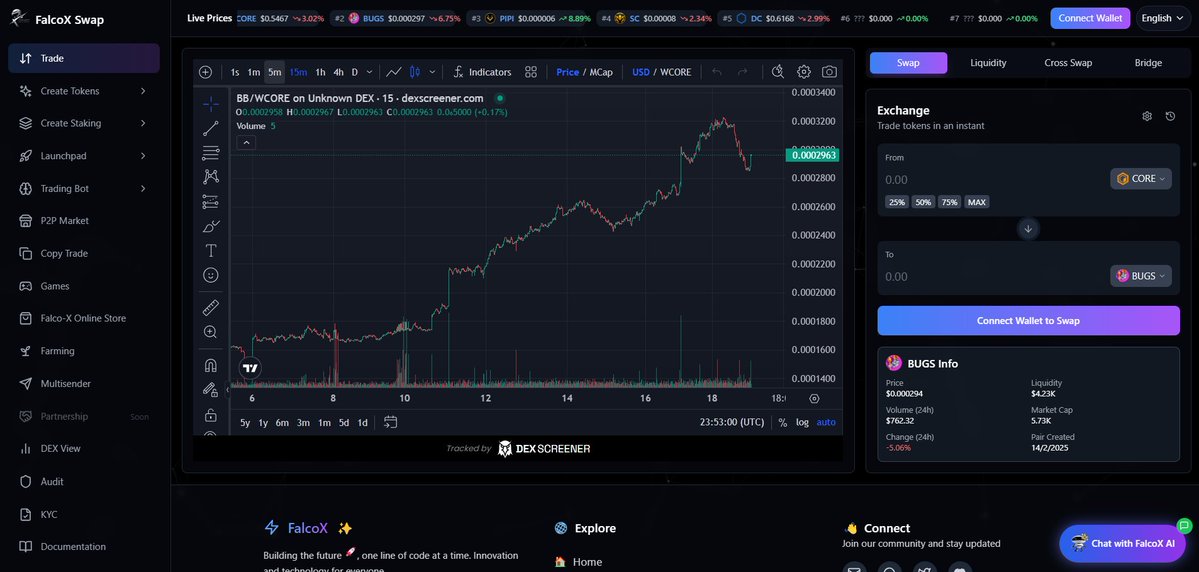Collapse the chart indicator legend
This screenshot has width=1199, height=572.
pyautogui.click(x=246, y=142)
